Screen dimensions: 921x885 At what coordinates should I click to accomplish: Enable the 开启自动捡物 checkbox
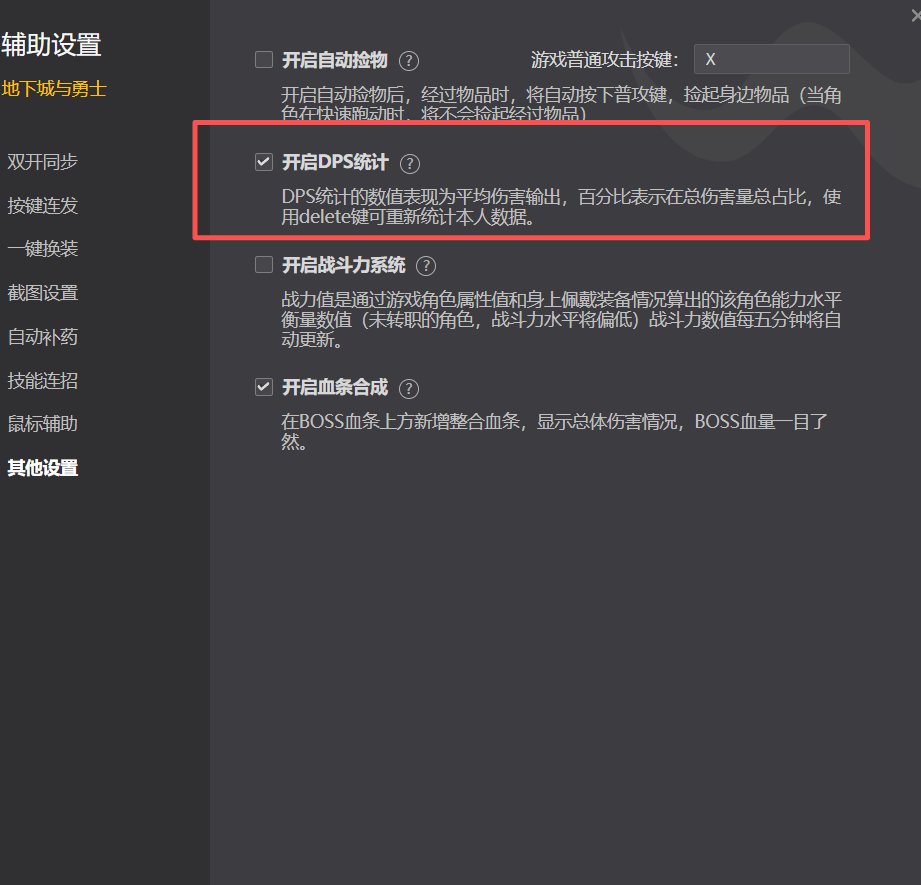click(x=263, y=59)
